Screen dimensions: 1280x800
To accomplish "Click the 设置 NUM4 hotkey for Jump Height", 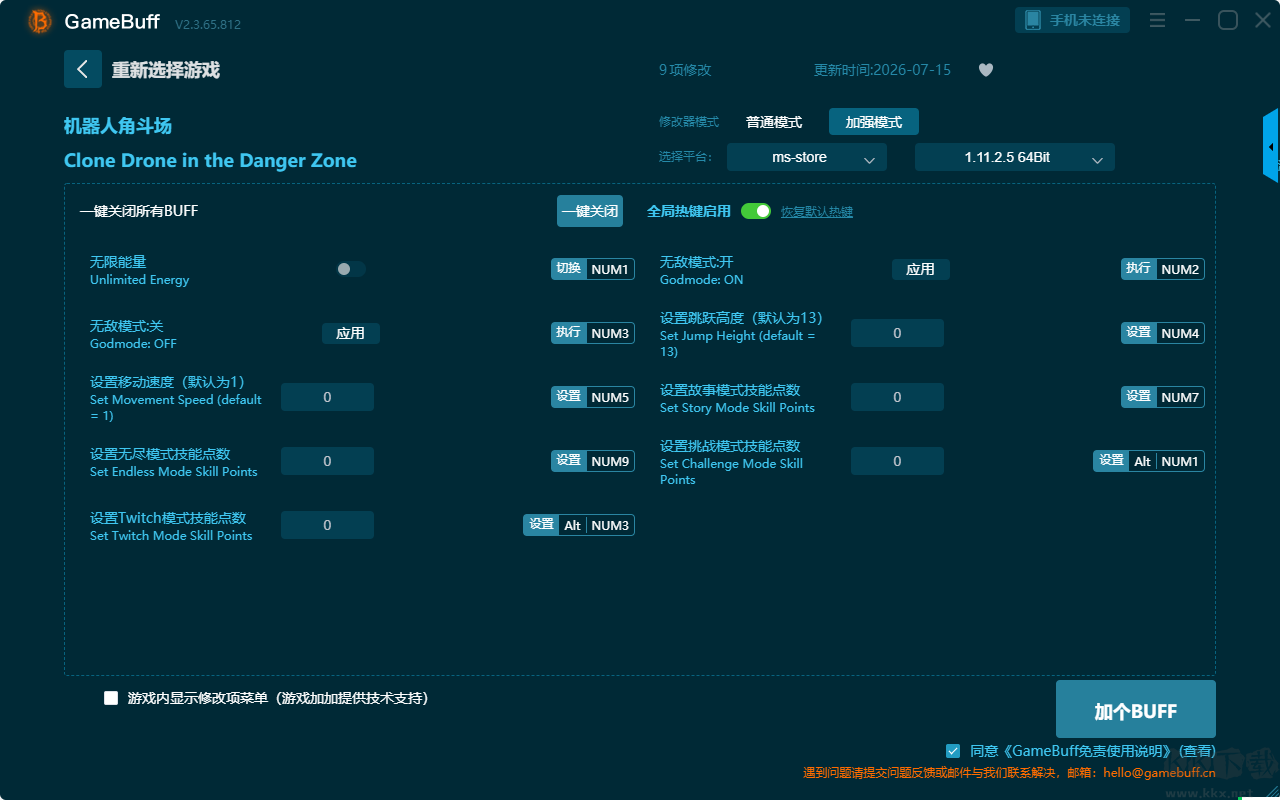I will [x=1163, y=333].
